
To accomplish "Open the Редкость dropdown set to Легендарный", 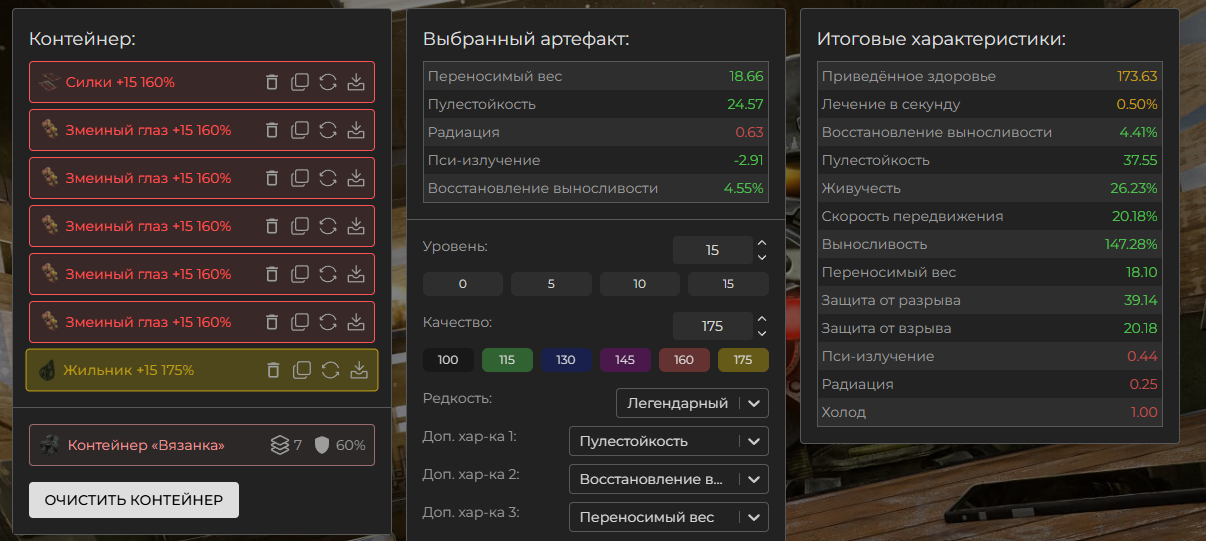I will click(x=693, y=404).
